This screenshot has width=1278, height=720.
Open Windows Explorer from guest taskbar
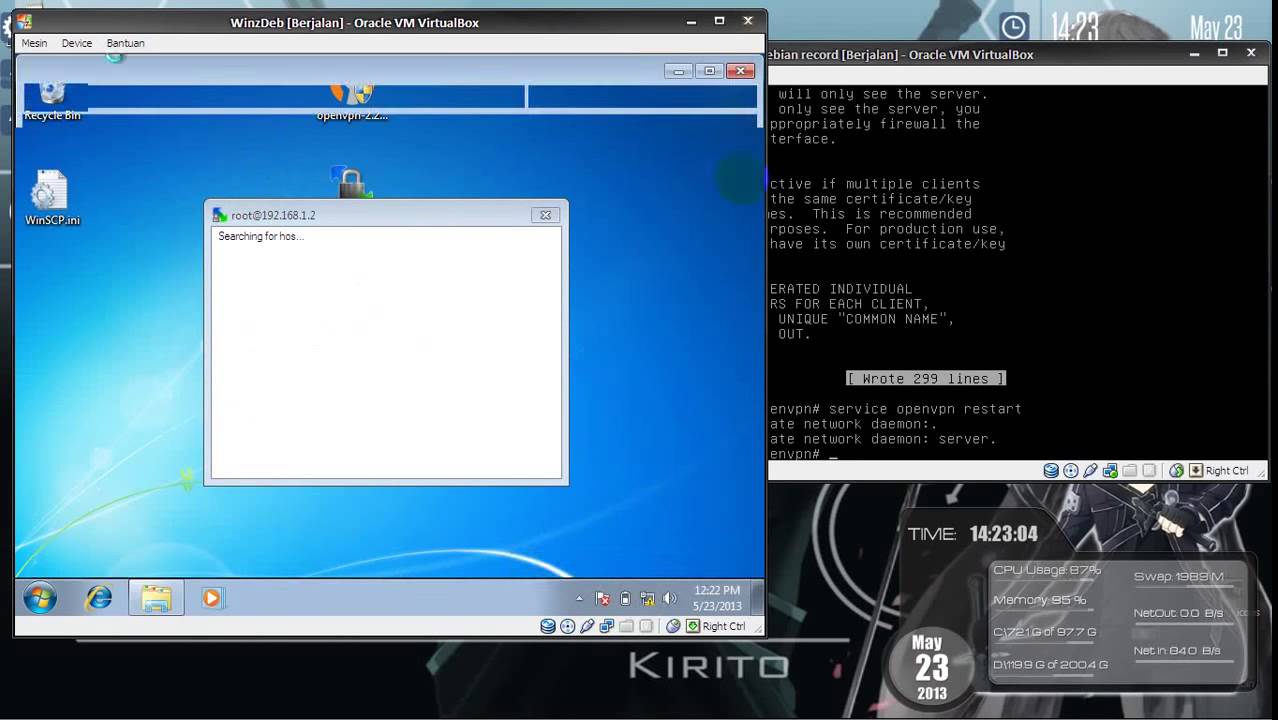pos(156,598)
